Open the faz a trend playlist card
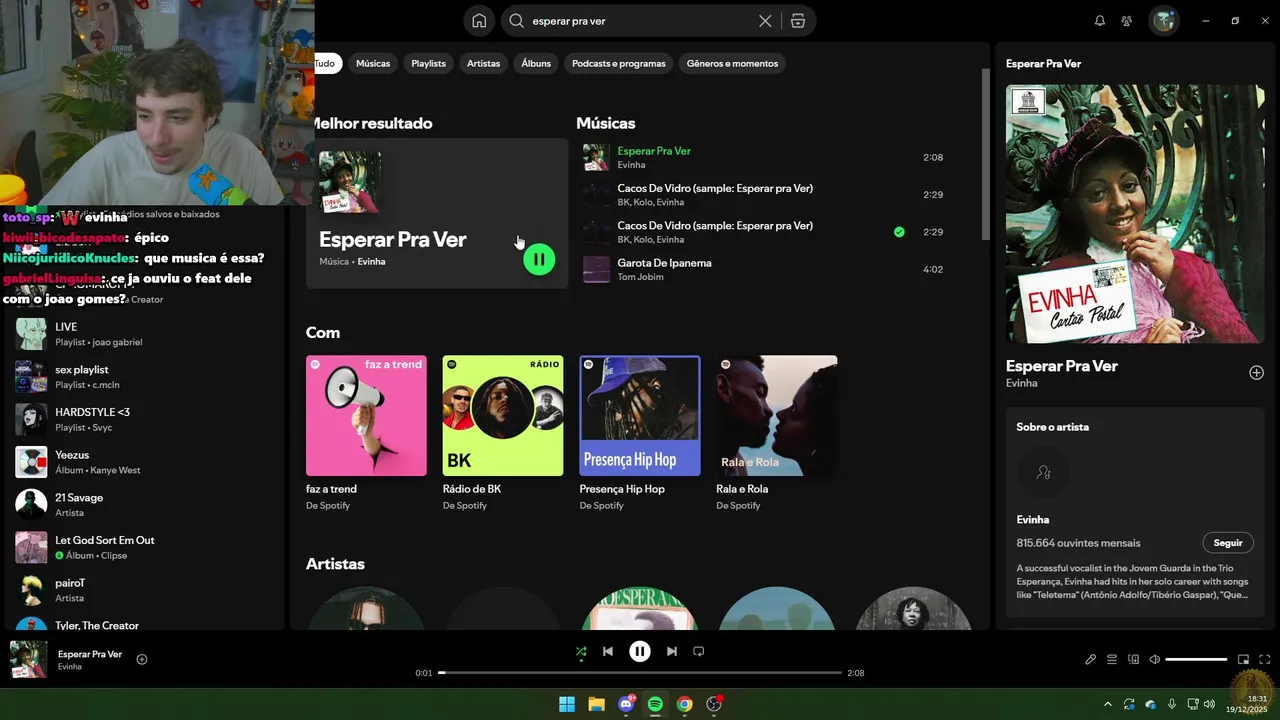 pyautogui.click(x=366, y=434)
